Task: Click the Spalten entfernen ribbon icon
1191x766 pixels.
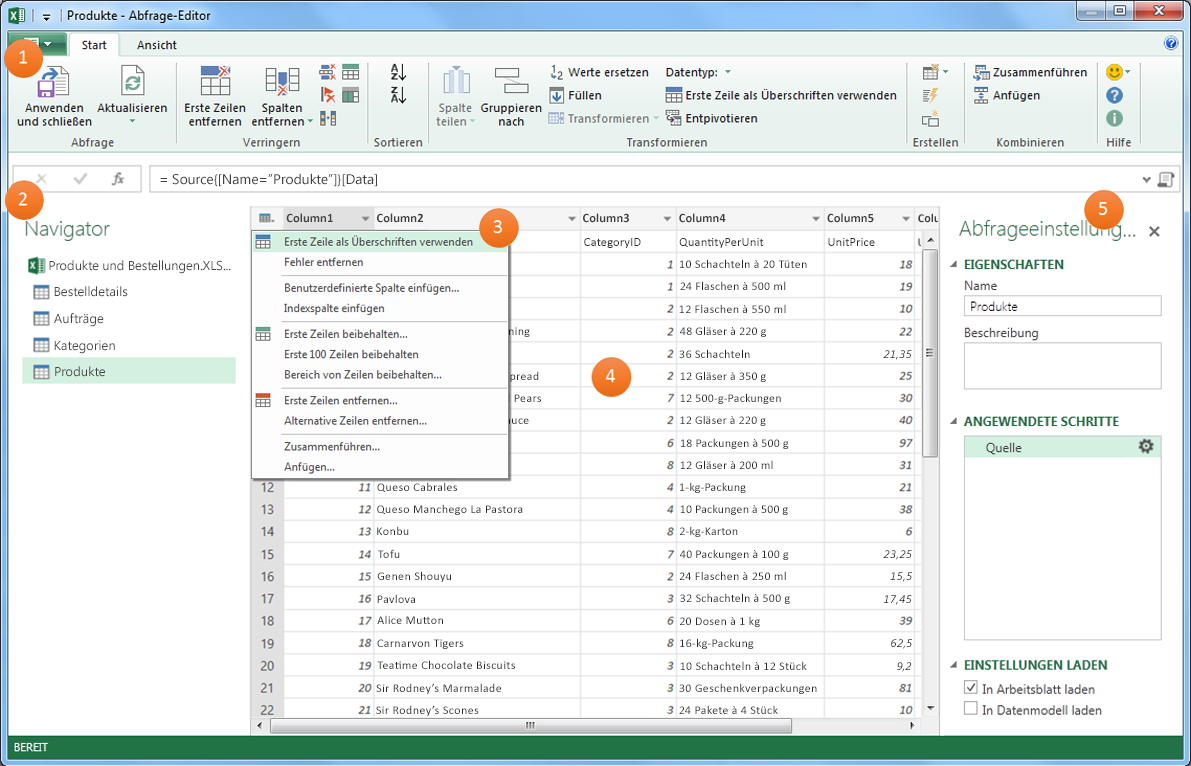Action: click(x=282, y=82)
